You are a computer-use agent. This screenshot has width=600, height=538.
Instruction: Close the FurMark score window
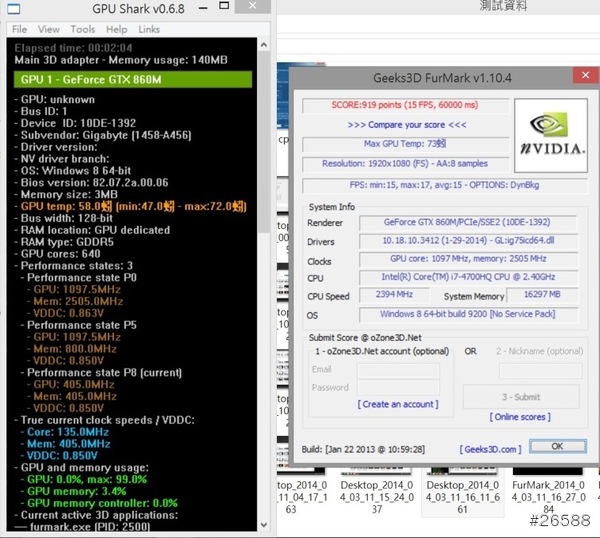click(x=580, y=76)
